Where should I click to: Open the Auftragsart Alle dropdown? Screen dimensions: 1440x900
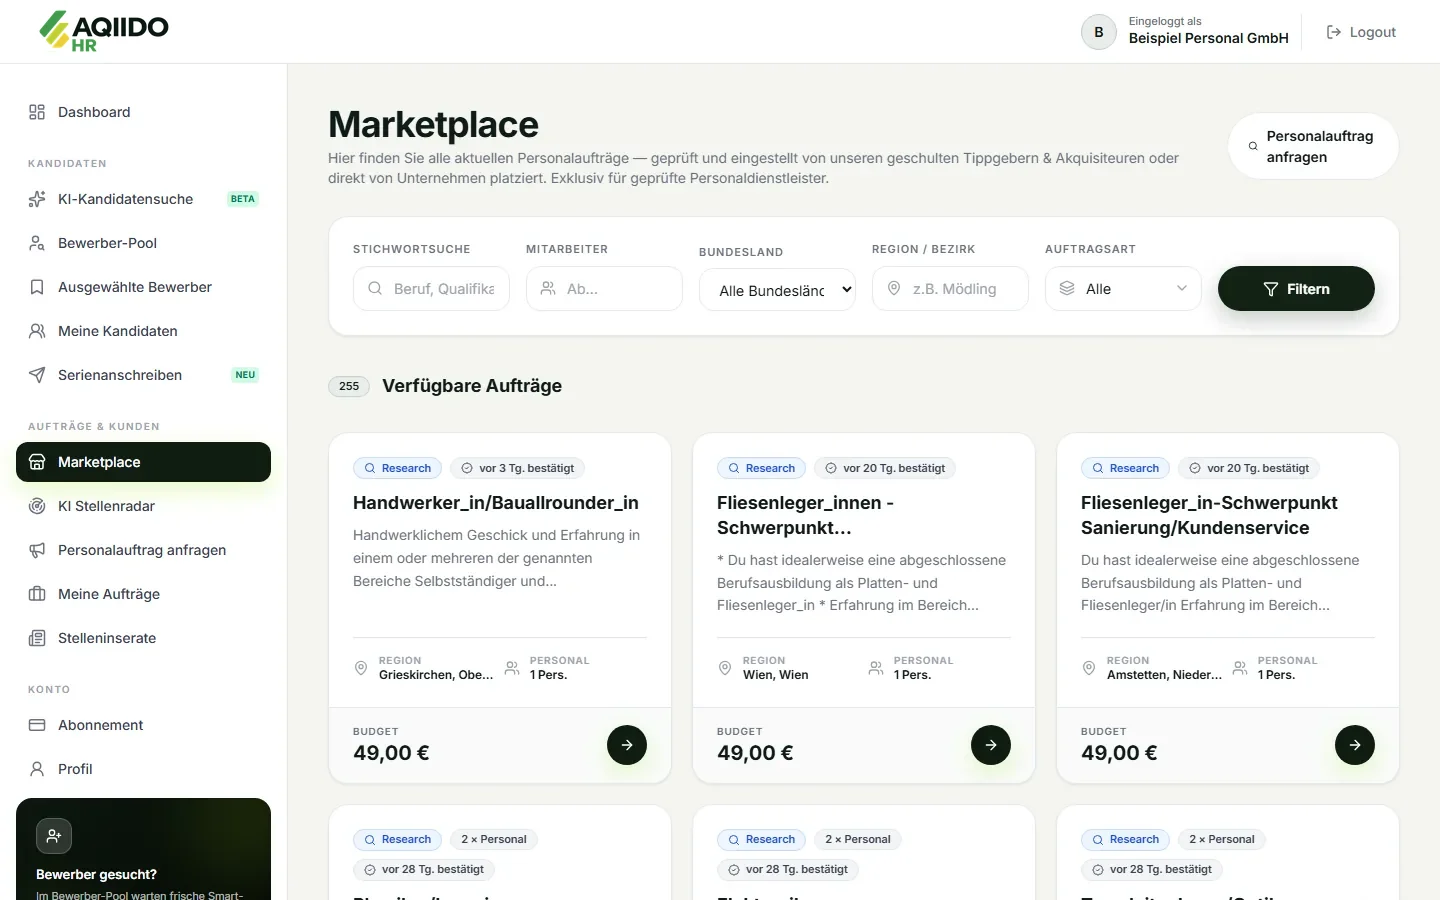(x=1123, y=289)
